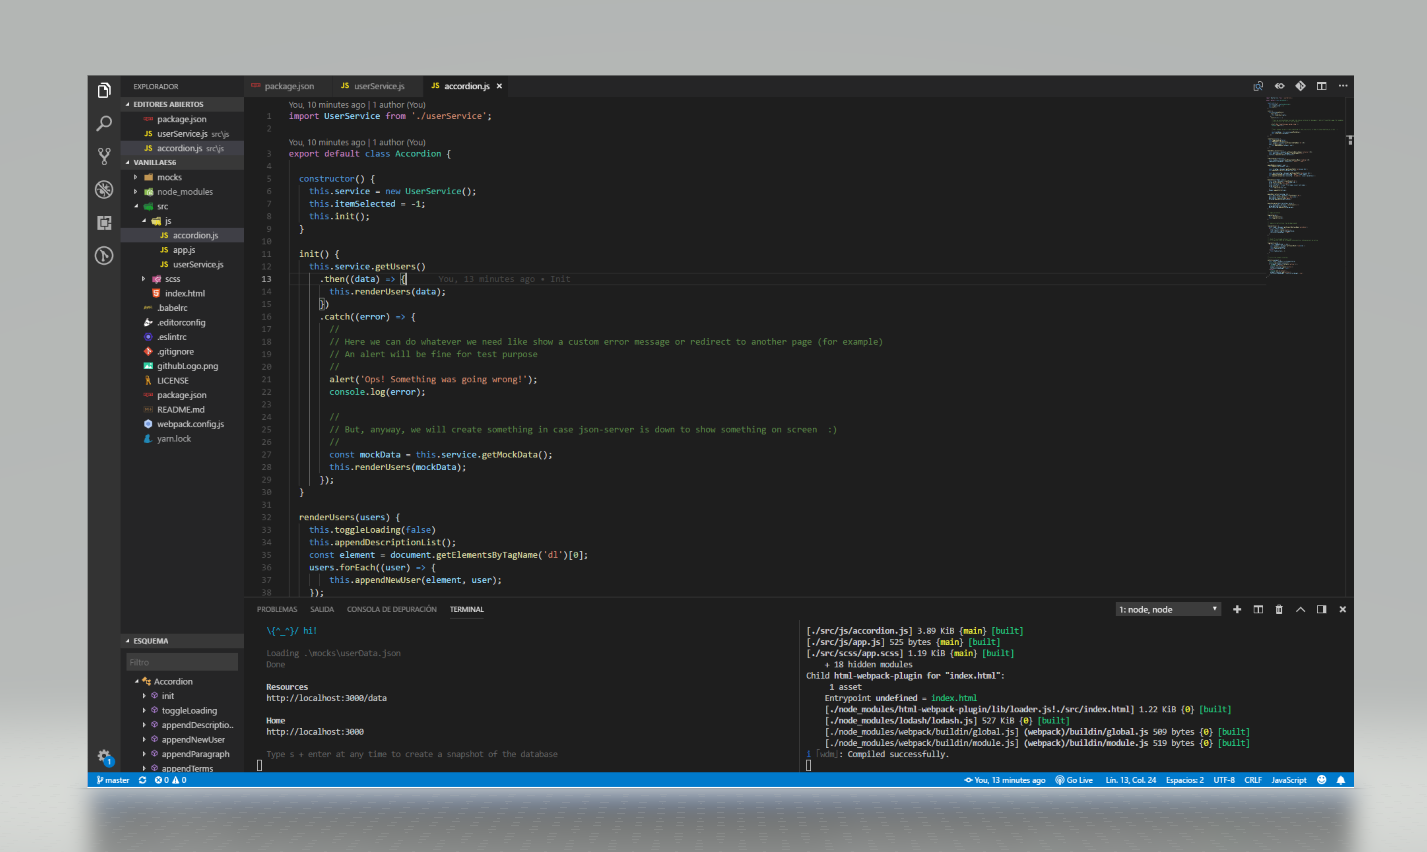Image resolution: width=1427 pixels, height=852 pixels.
Task: Open the Manage gear icon
Action: pyautogui.click(x=104, y=758)
